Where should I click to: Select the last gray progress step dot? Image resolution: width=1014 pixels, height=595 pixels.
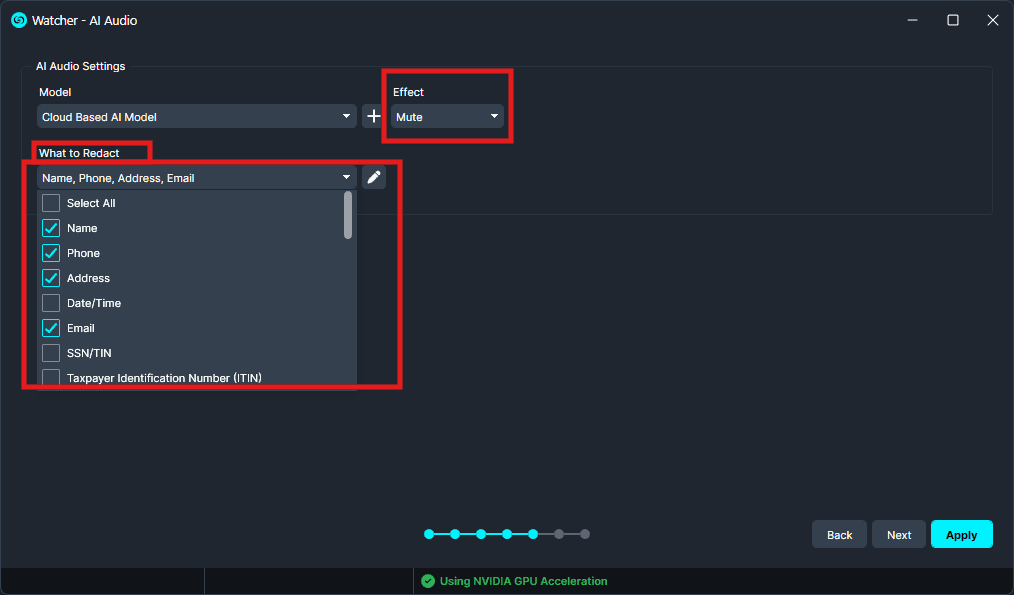coord(585,534)
